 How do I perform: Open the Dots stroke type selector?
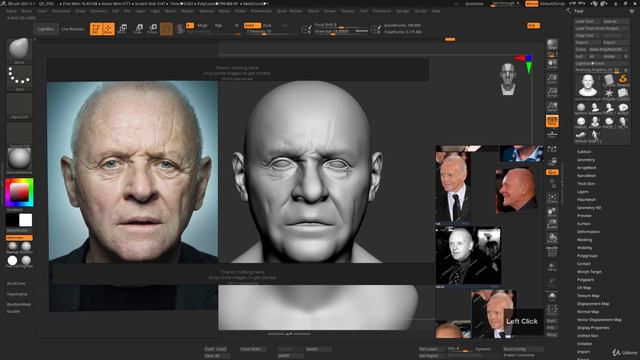tap(19, 78)
